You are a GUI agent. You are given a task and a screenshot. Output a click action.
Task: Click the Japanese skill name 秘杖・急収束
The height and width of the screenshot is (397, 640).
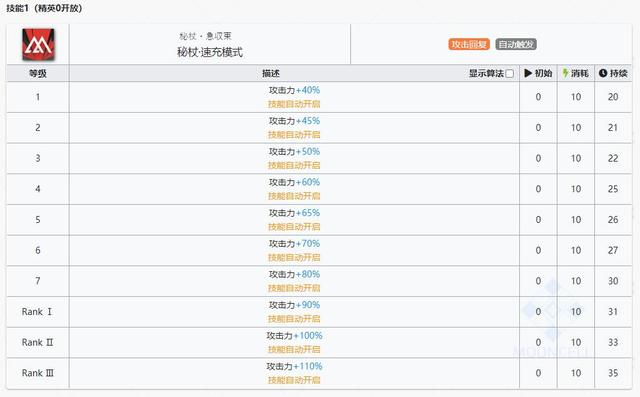[x=205, y=36]
